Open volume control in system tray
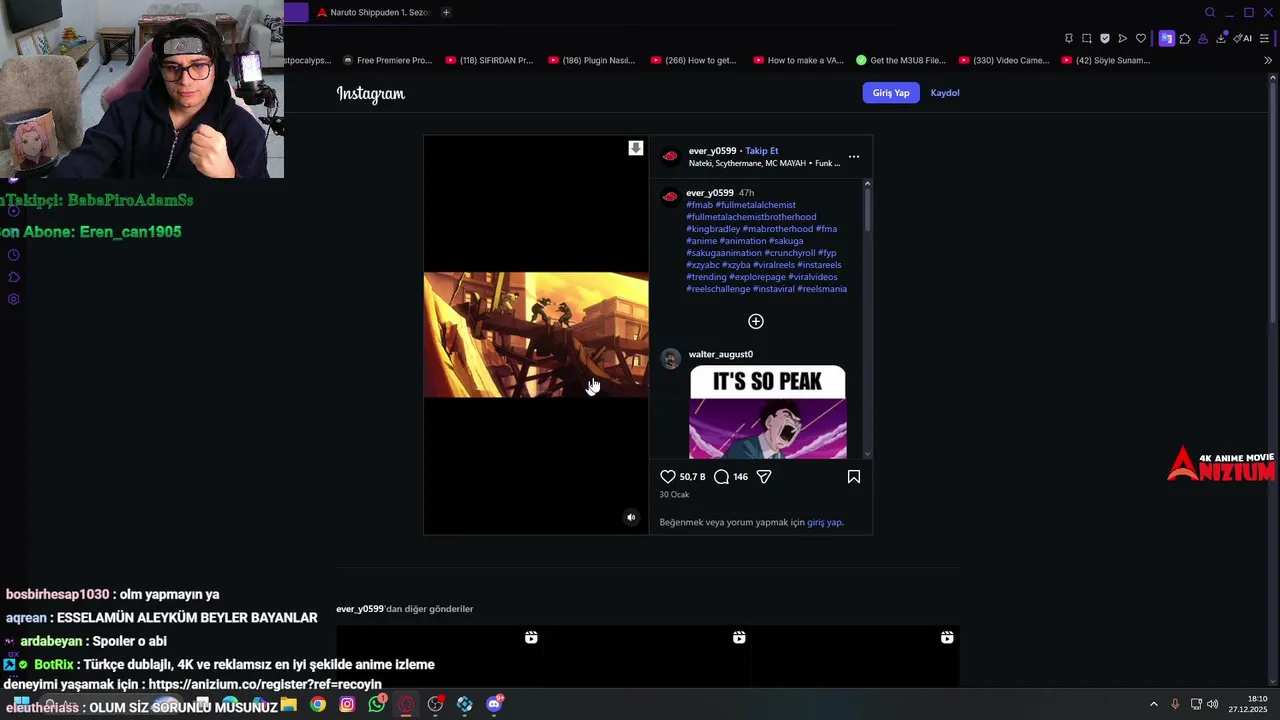Image resolution: width=1280 pixels, height=720 pixels. tap(1212, 704)
